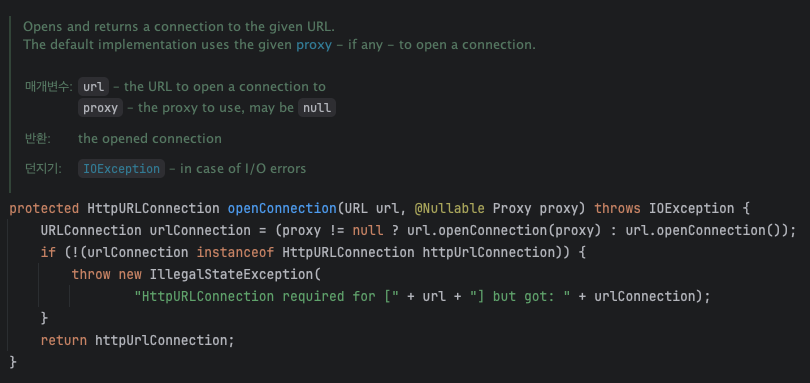
Task: Click the '매개변수:' label
Action: pos(49,87)
